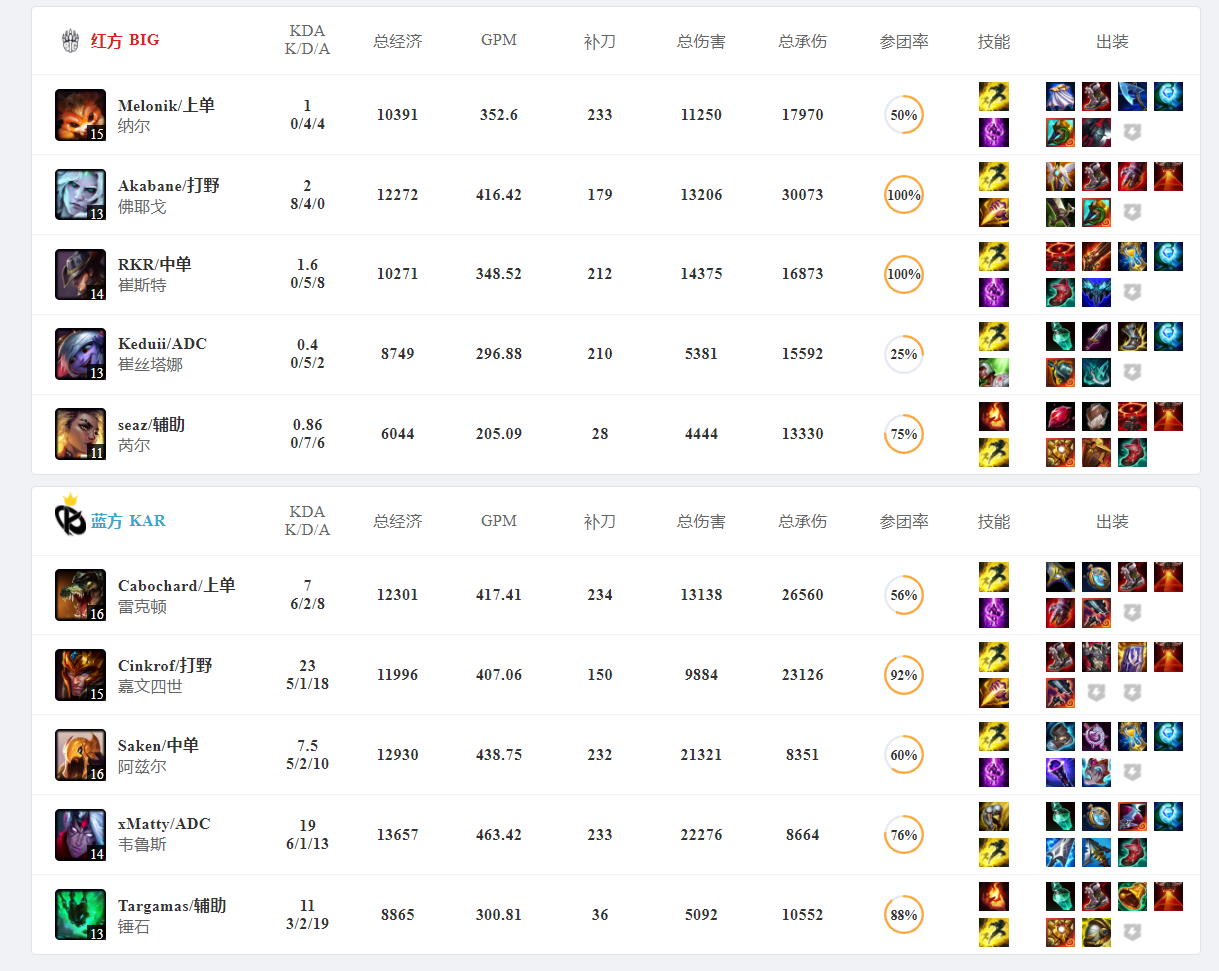Click Cinkrof's Smite summoner spell icon
The image size is (1219, 971).
click(x=994, y=691)
